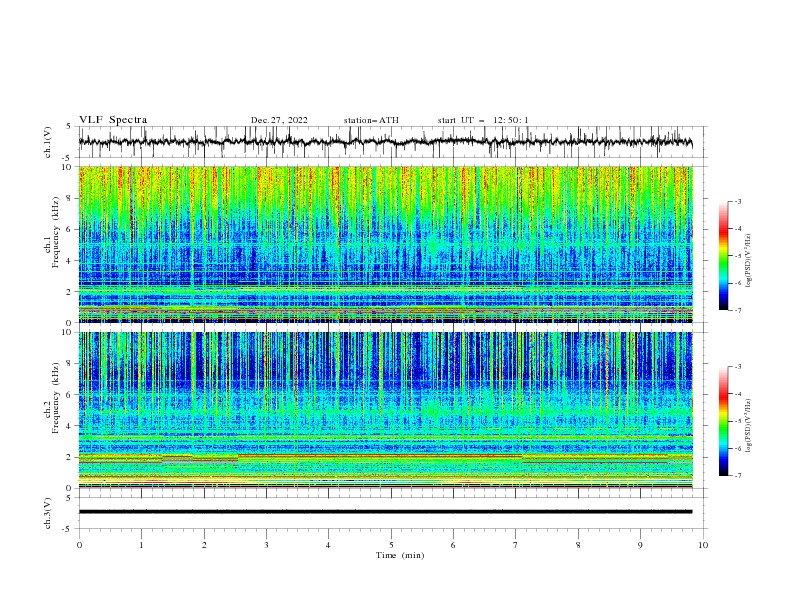
Task: Select the "start UT = 12:50:1" text
Action: (483, 120)
